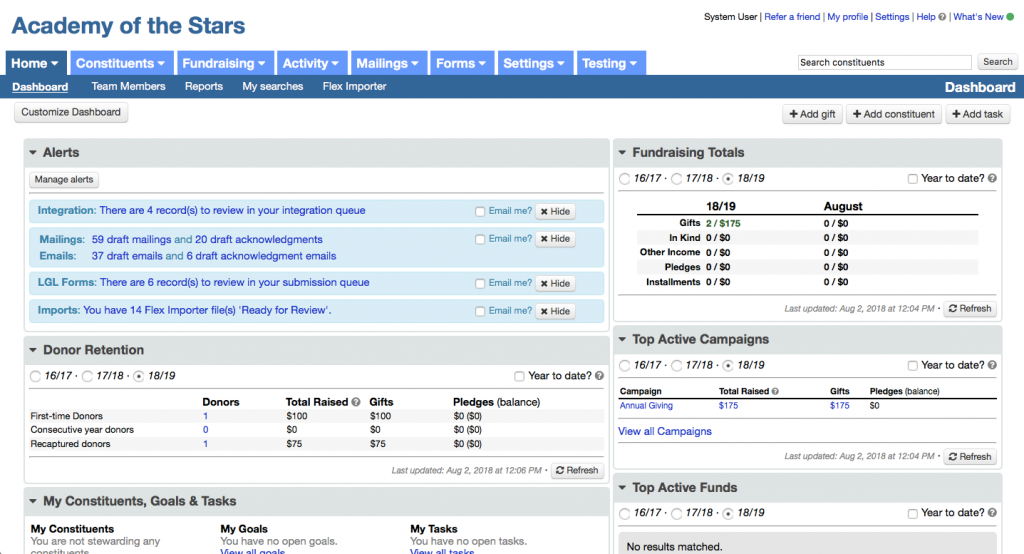Screen dimensions: 1024x554
Task: Switch to Team Members tab
Action: tap(128, 86)
